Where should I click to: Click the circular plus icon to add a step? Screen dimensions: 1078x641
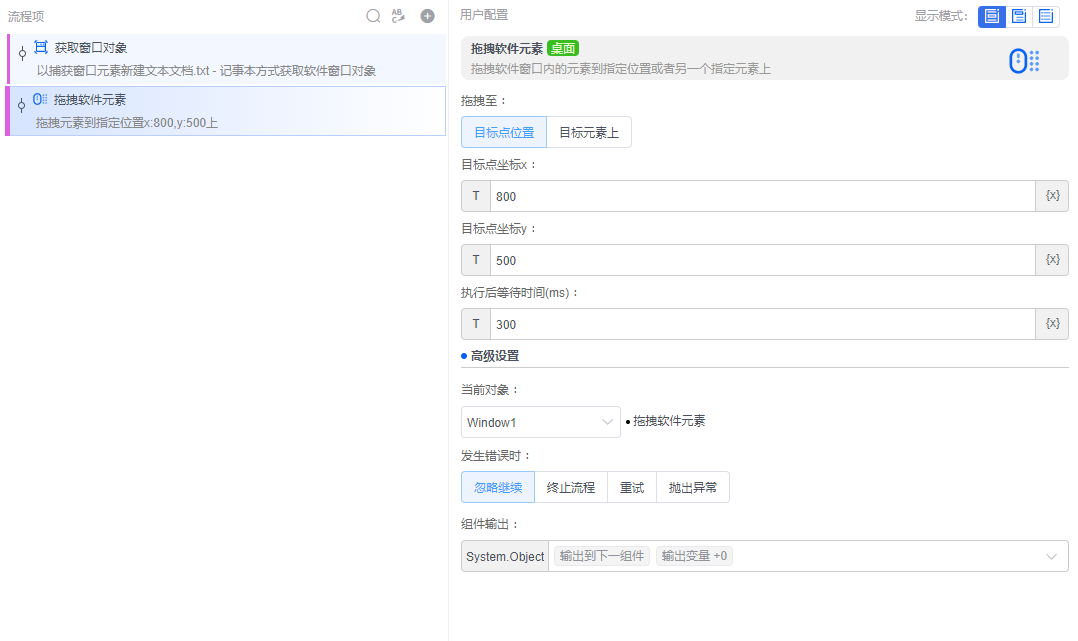coord(426,16)
